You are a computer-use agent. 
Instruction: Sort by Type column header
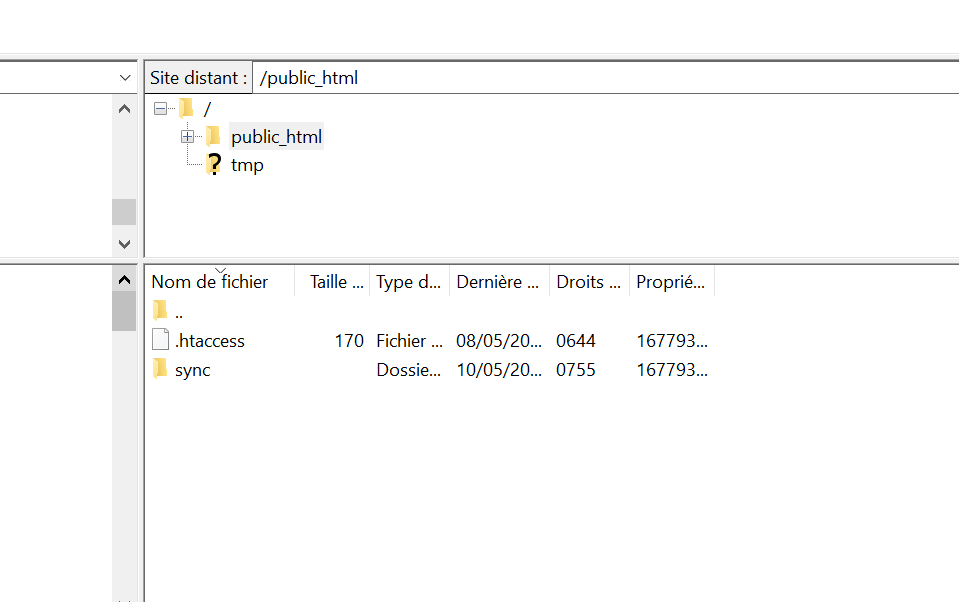coord(408,283)
